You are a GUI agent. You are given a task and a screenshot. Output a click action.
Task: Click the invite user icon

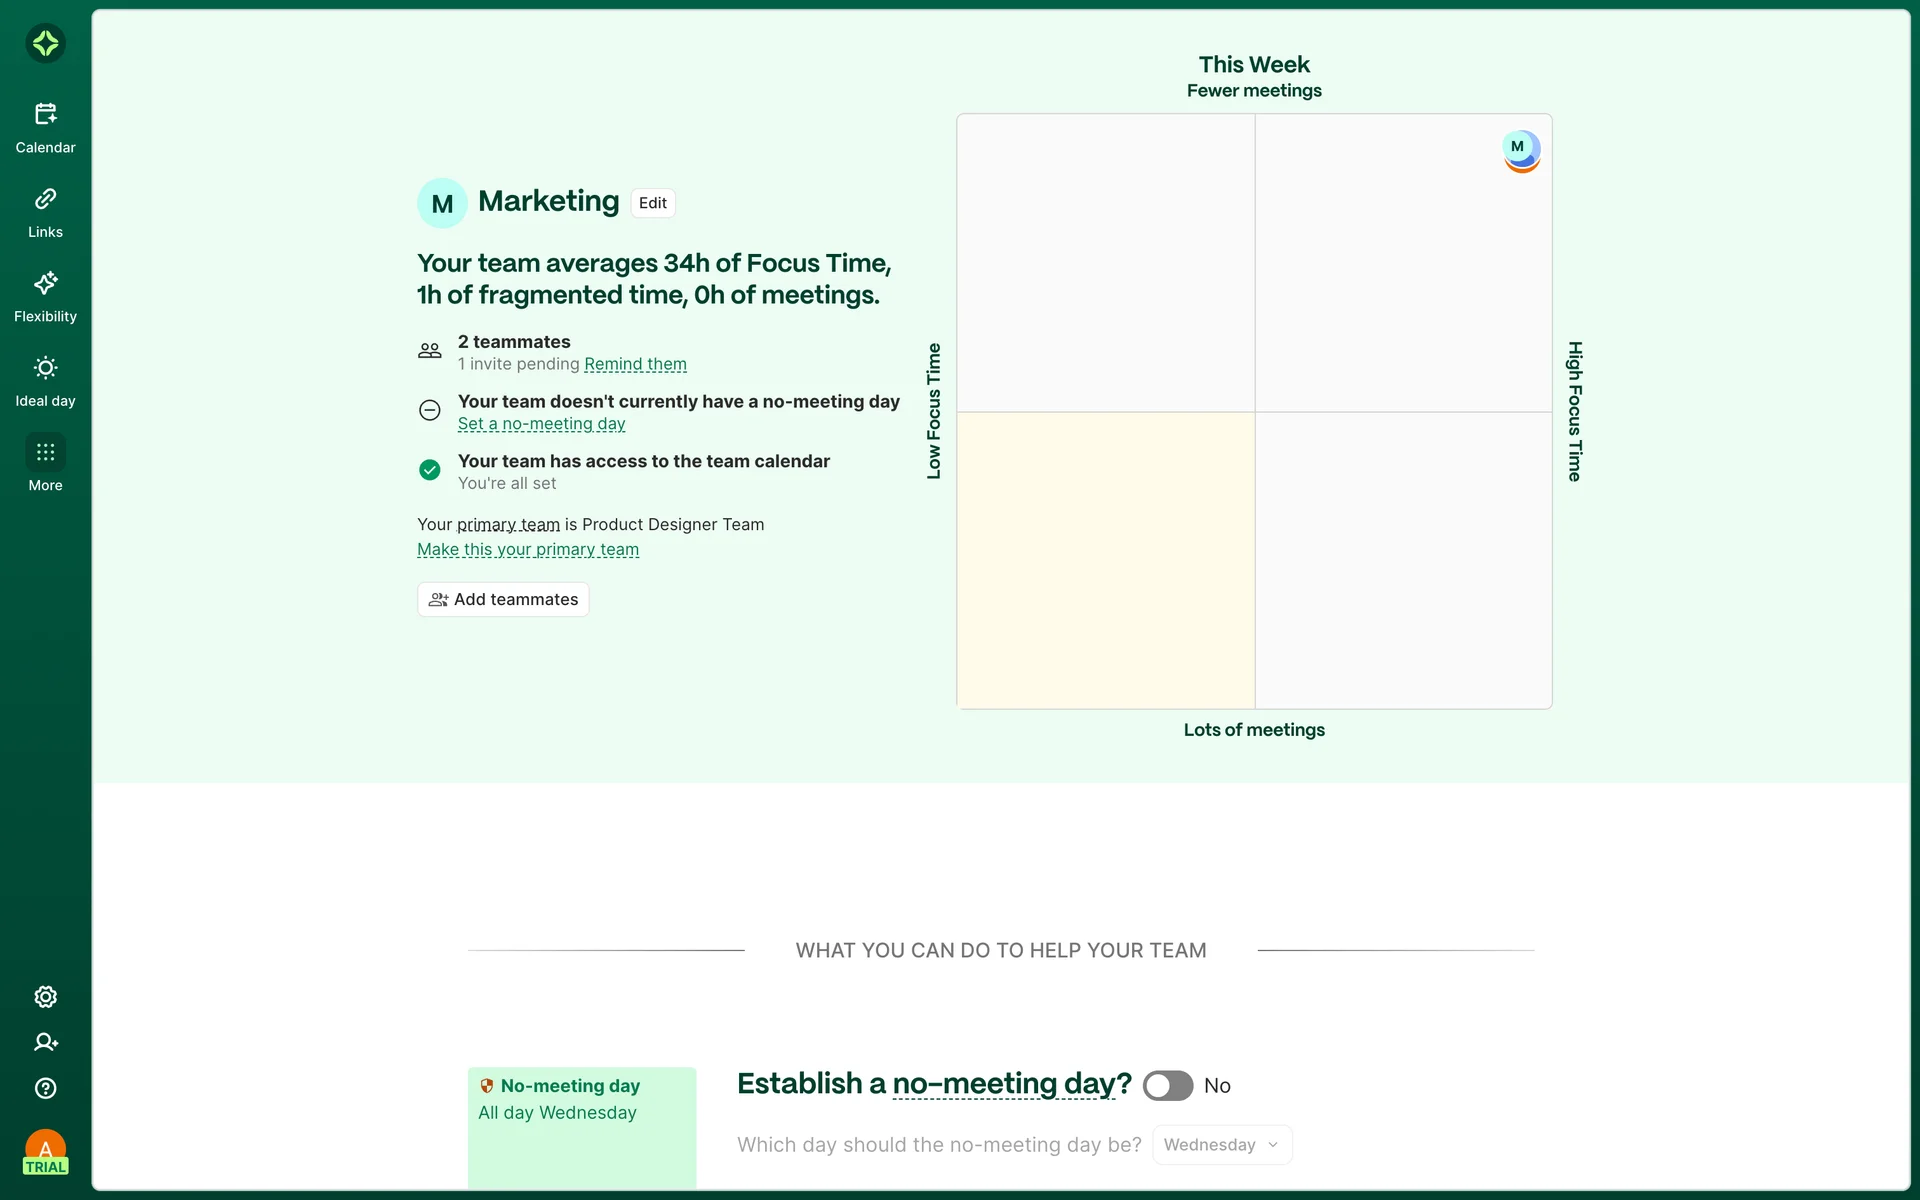pos(45,1042)
